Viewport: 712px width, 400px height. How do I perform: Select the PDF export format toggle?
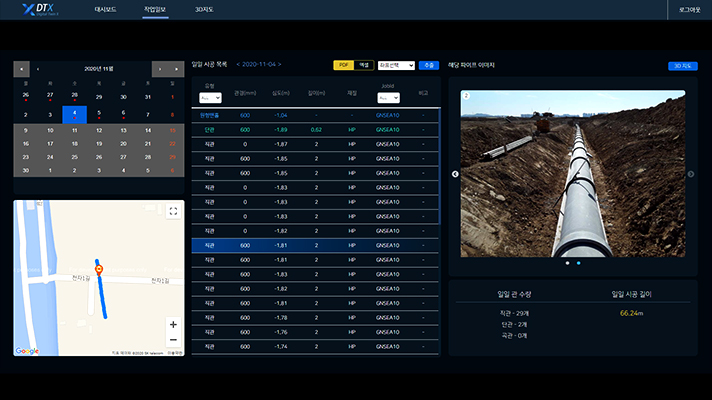[x=343, y=65]
